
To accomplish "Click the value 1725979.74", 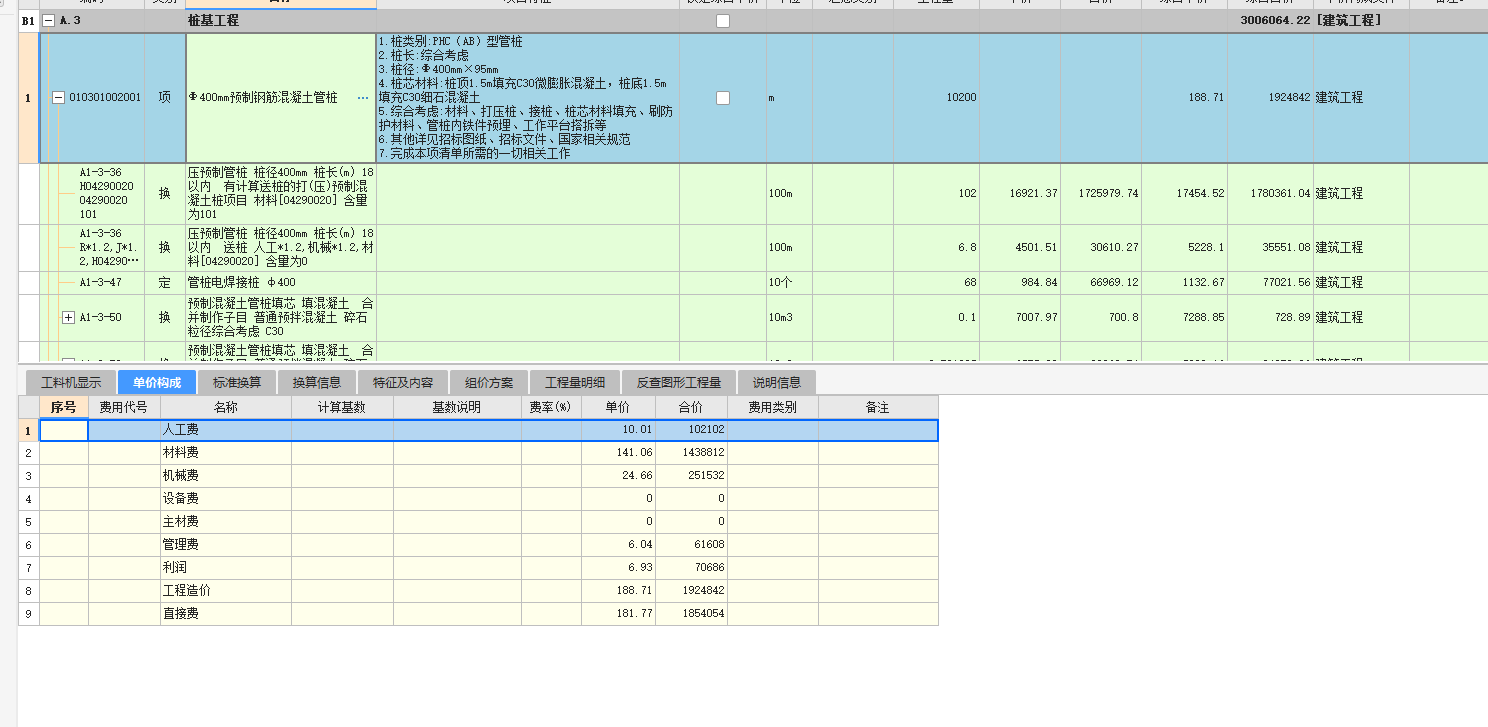I will click(x=1107, y=194).
